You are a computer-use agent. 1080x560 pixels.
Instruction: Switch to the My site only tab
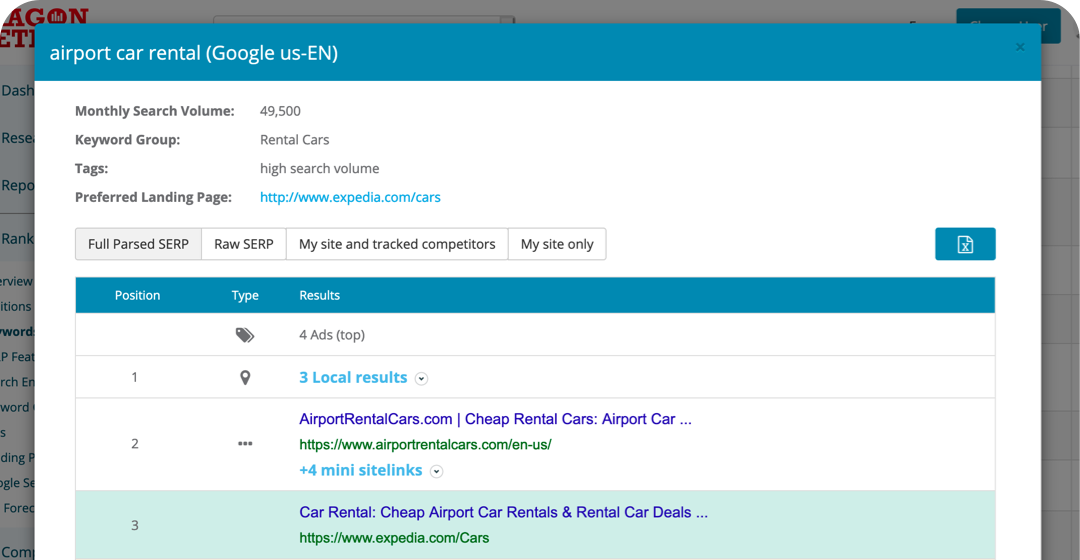(x=557, y=244)
